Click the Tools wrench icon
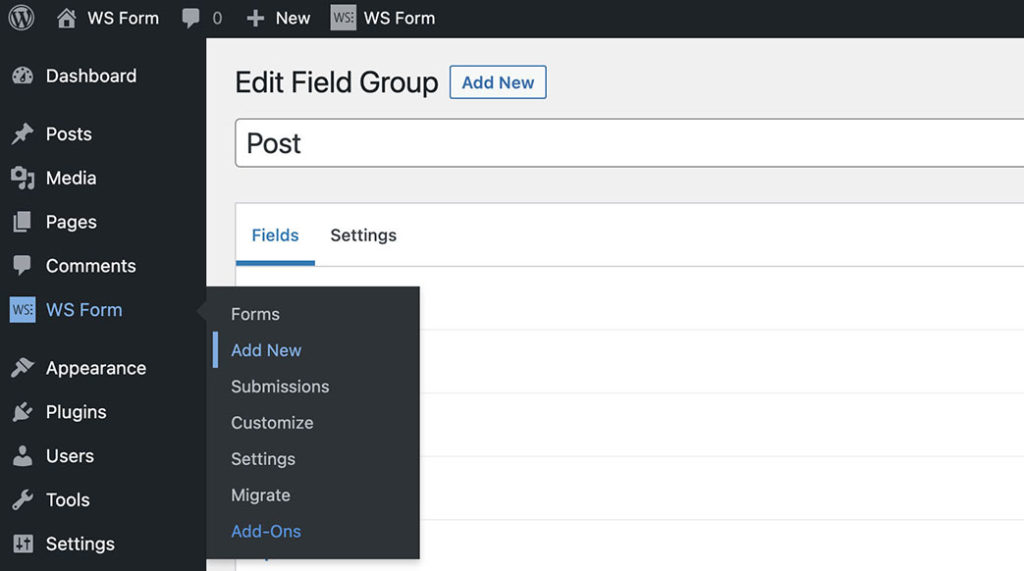Image resolution: width=1024 pixels, height=571 pixels. click(22, 500)
